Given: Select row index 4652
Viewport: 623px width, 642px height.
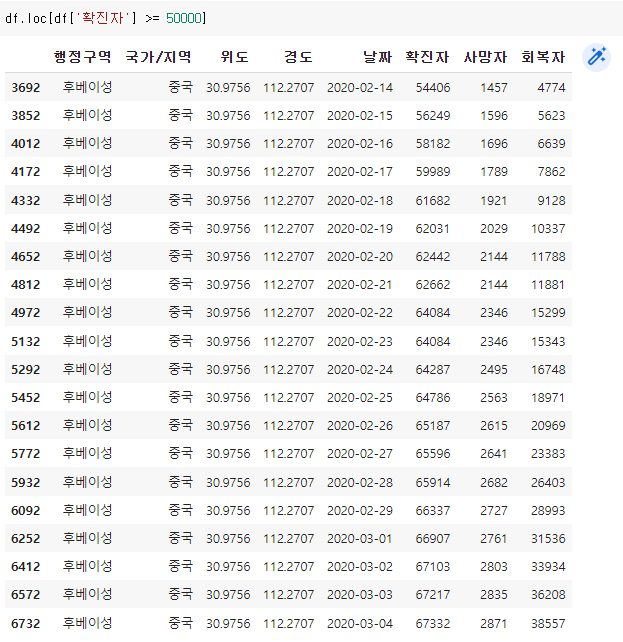Looking at the screenshot, I should 26,257.
